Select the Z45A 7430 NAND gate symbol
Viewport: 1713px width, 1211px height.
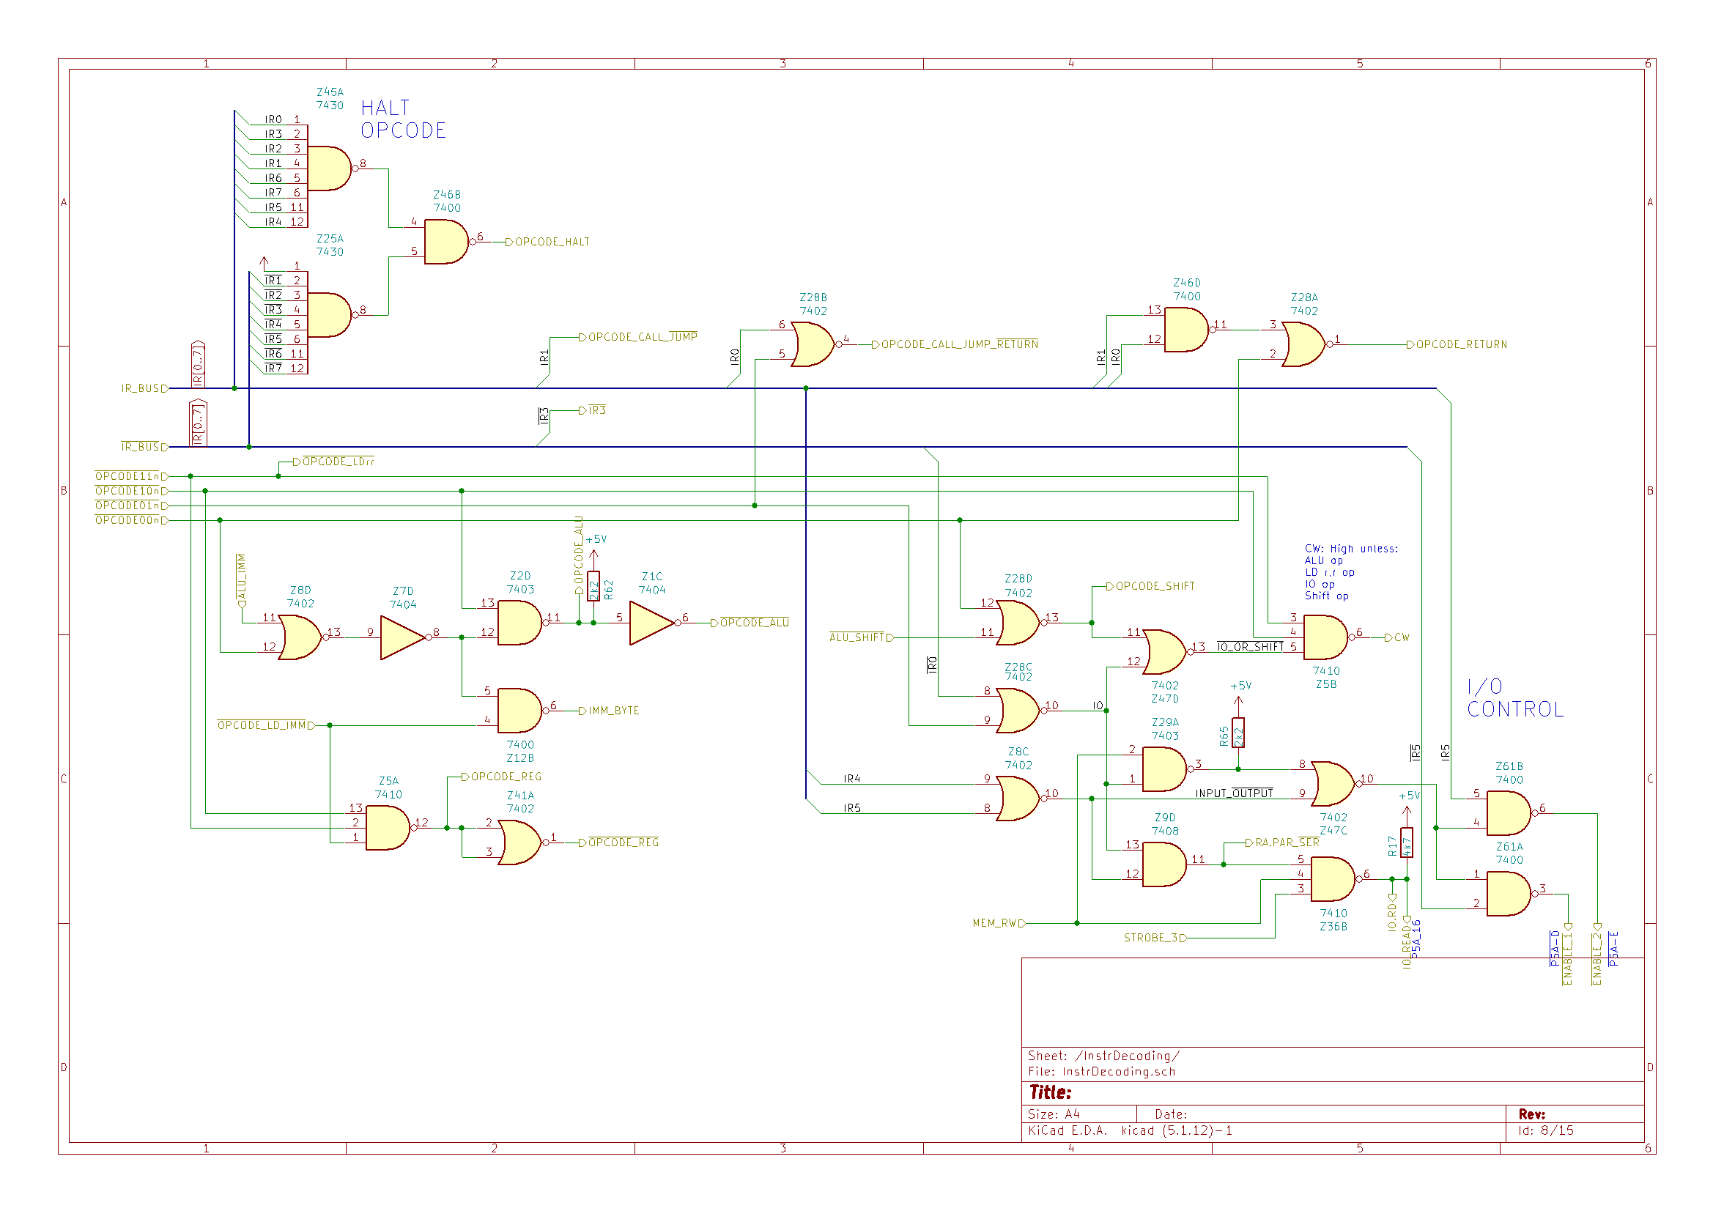coord(328,168)
